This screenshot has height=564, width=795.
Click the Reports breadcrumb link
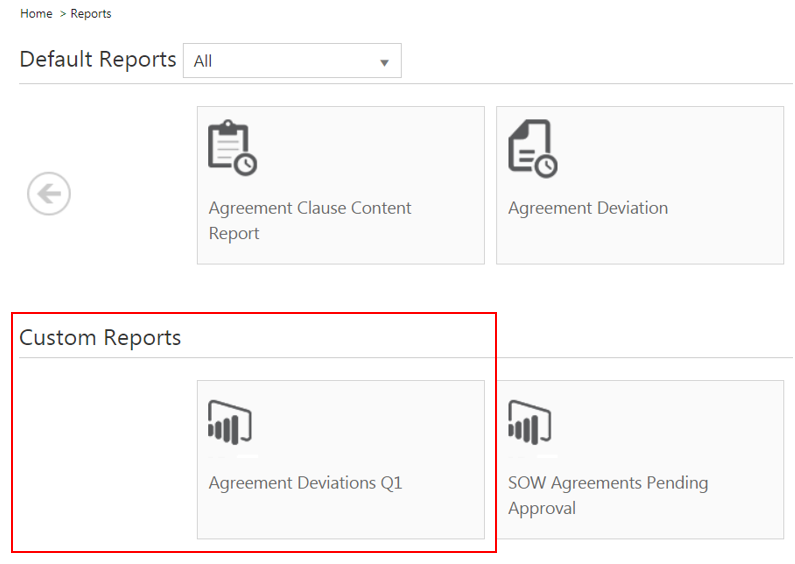tap(91, 14)
